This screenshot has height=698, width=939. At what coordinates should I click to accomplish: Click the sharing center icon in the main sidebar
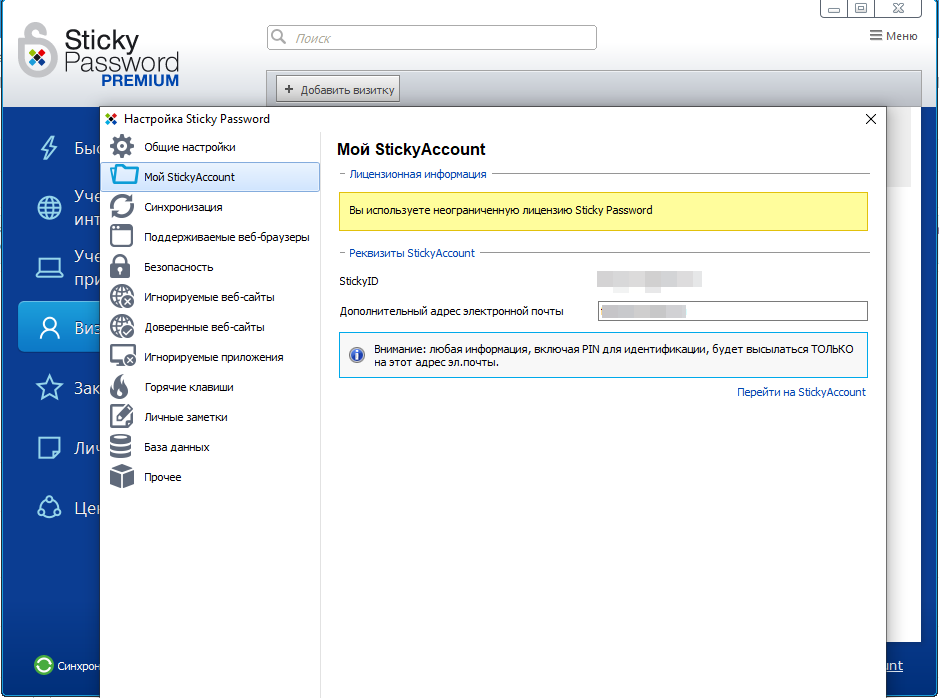click(x=49, y=507)
